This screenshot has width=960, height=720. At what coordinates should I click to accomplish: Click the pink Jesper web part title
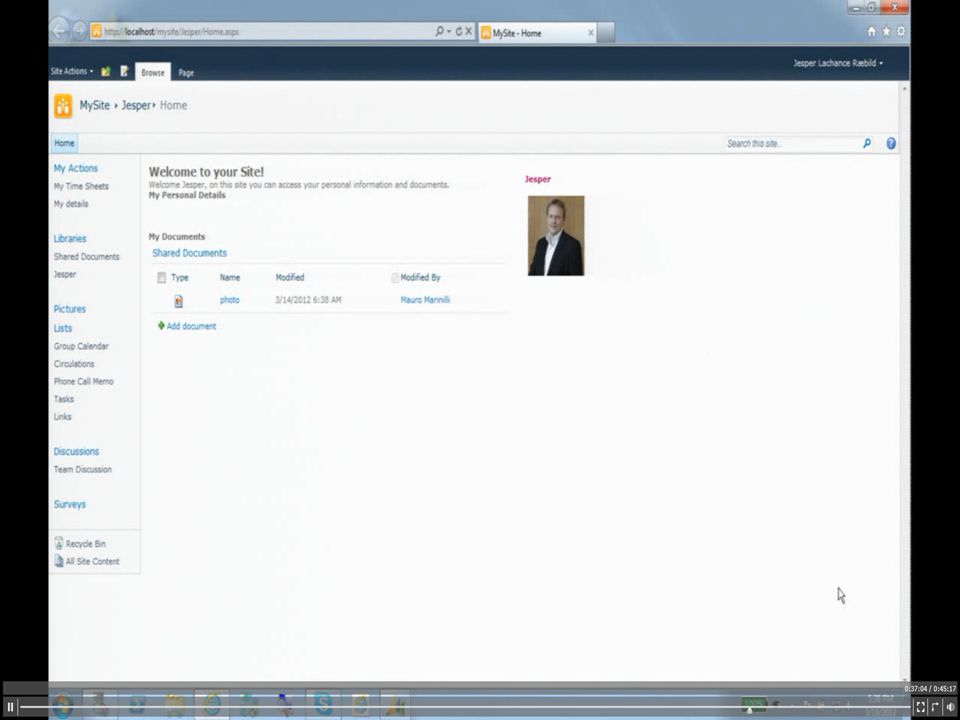coord(538,179)
